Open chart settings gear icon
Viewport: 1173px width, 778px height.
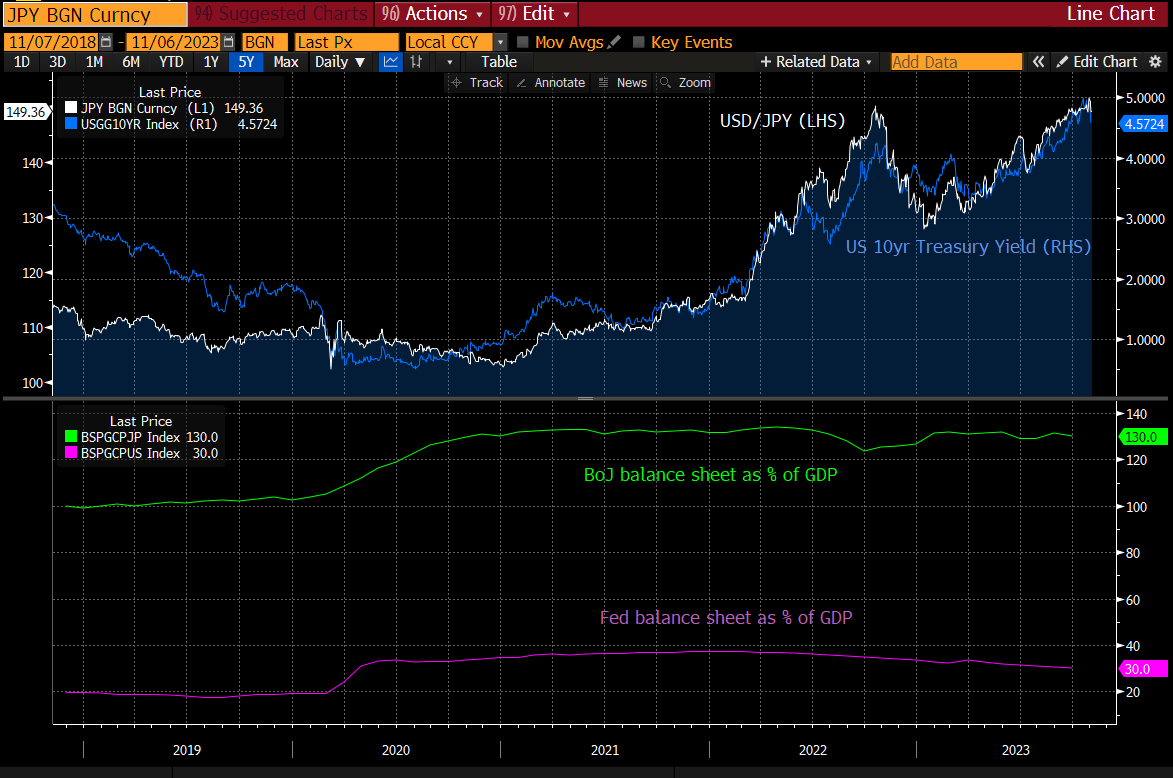point(1155,62)
